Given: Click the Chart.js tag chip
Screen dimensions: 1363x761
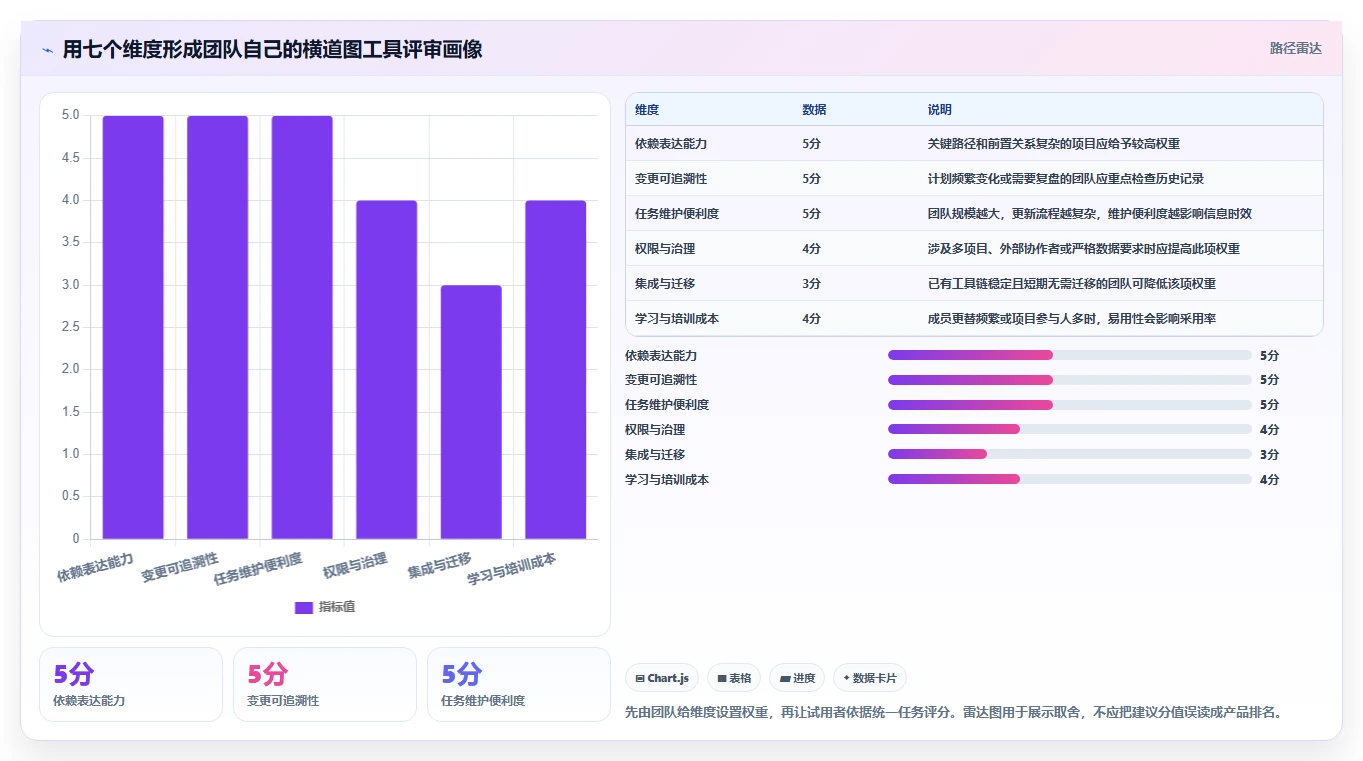Looking at the screenshot, I should point(662,678).
